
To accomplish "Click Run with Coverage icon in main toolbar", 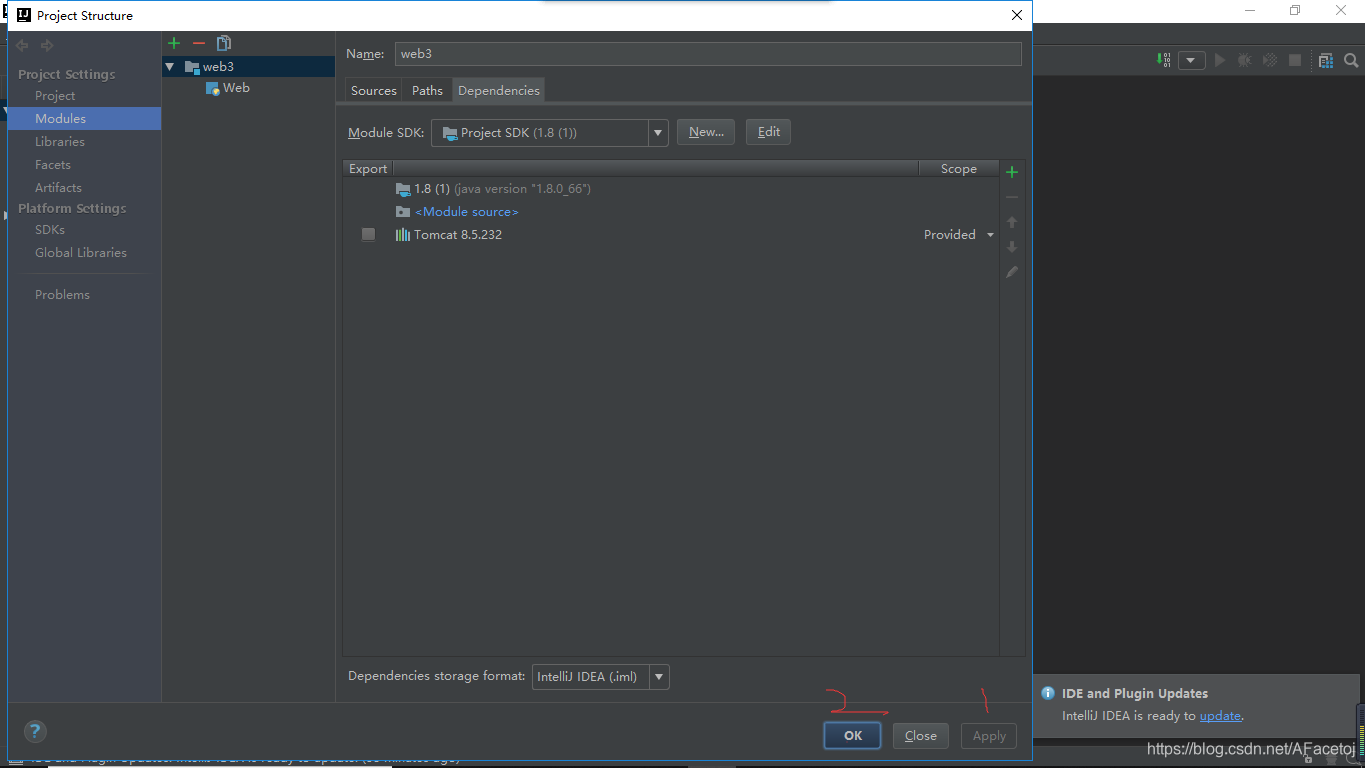I will [1270, 60].
